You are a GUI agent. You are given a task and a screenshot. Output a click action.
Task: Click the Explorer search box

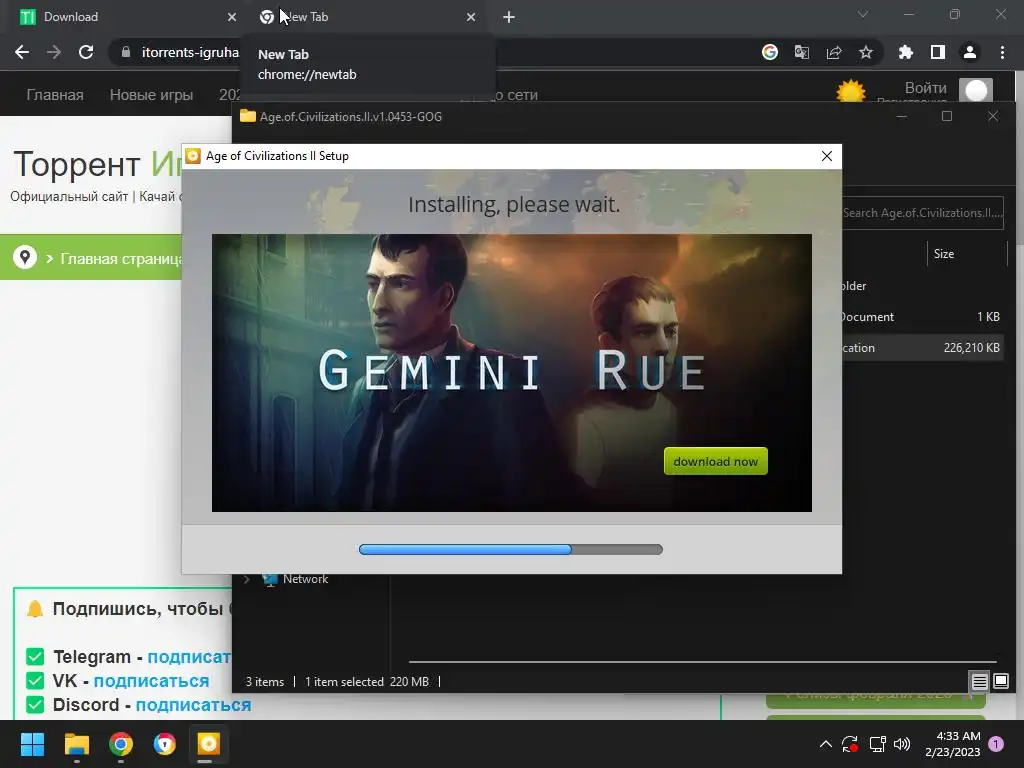pos(921,213)
